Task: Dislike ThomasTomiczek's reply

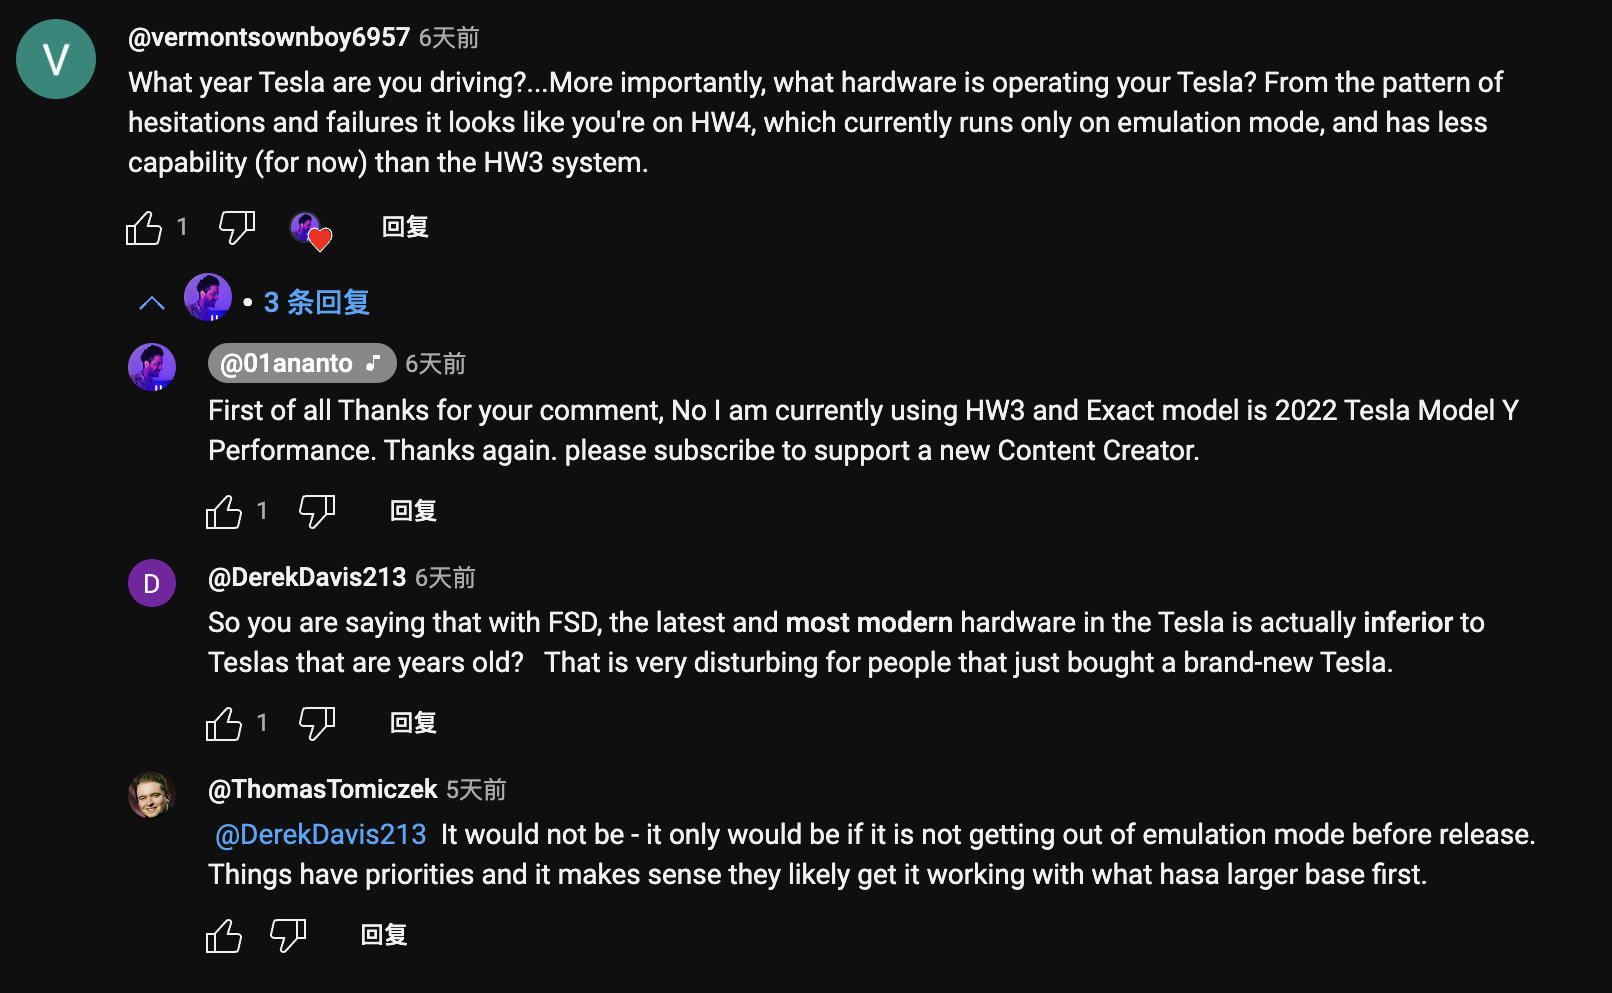Action: point(288,936)
